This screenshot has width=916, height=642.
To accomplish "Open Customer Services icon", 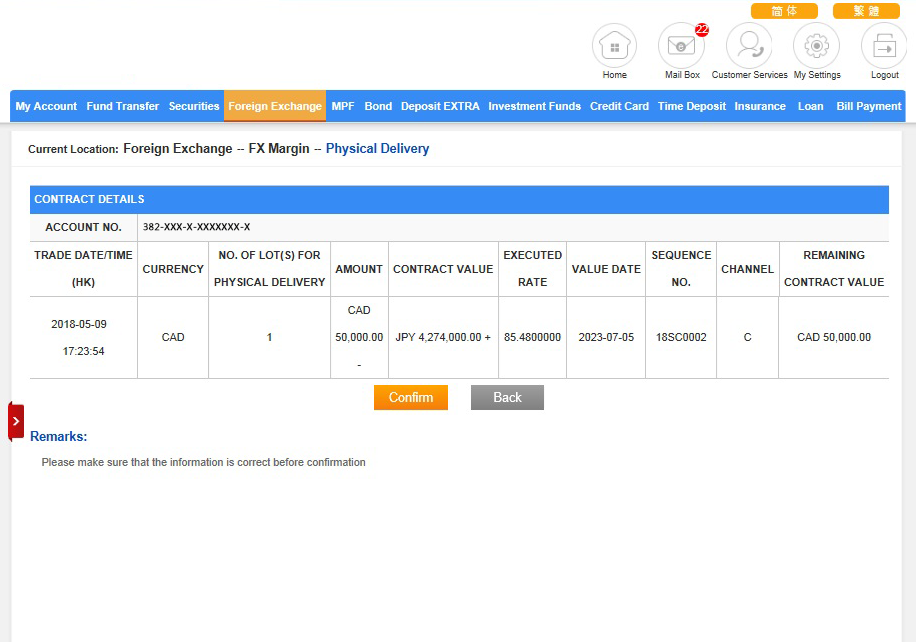I will 749,46.
